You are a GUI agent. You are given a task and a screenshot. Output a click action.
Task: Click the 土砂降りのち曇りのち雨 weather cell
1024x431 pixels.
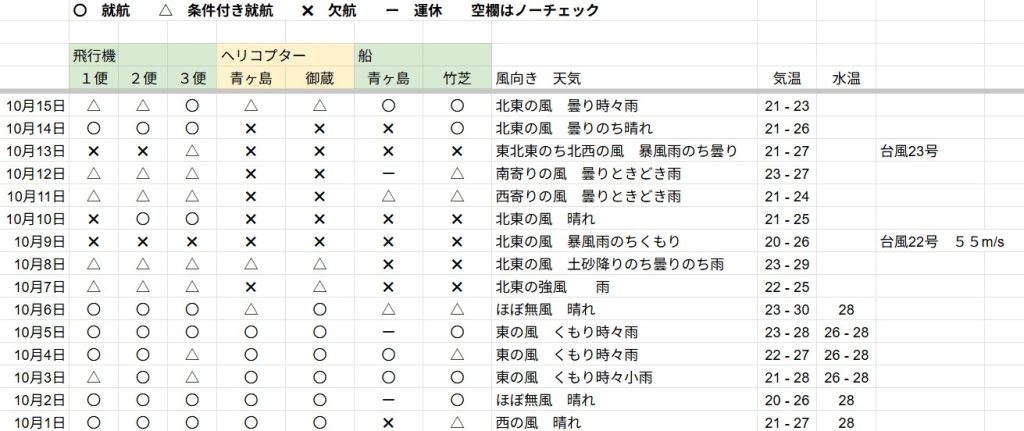pyautogui.click(x=610, y=264)
